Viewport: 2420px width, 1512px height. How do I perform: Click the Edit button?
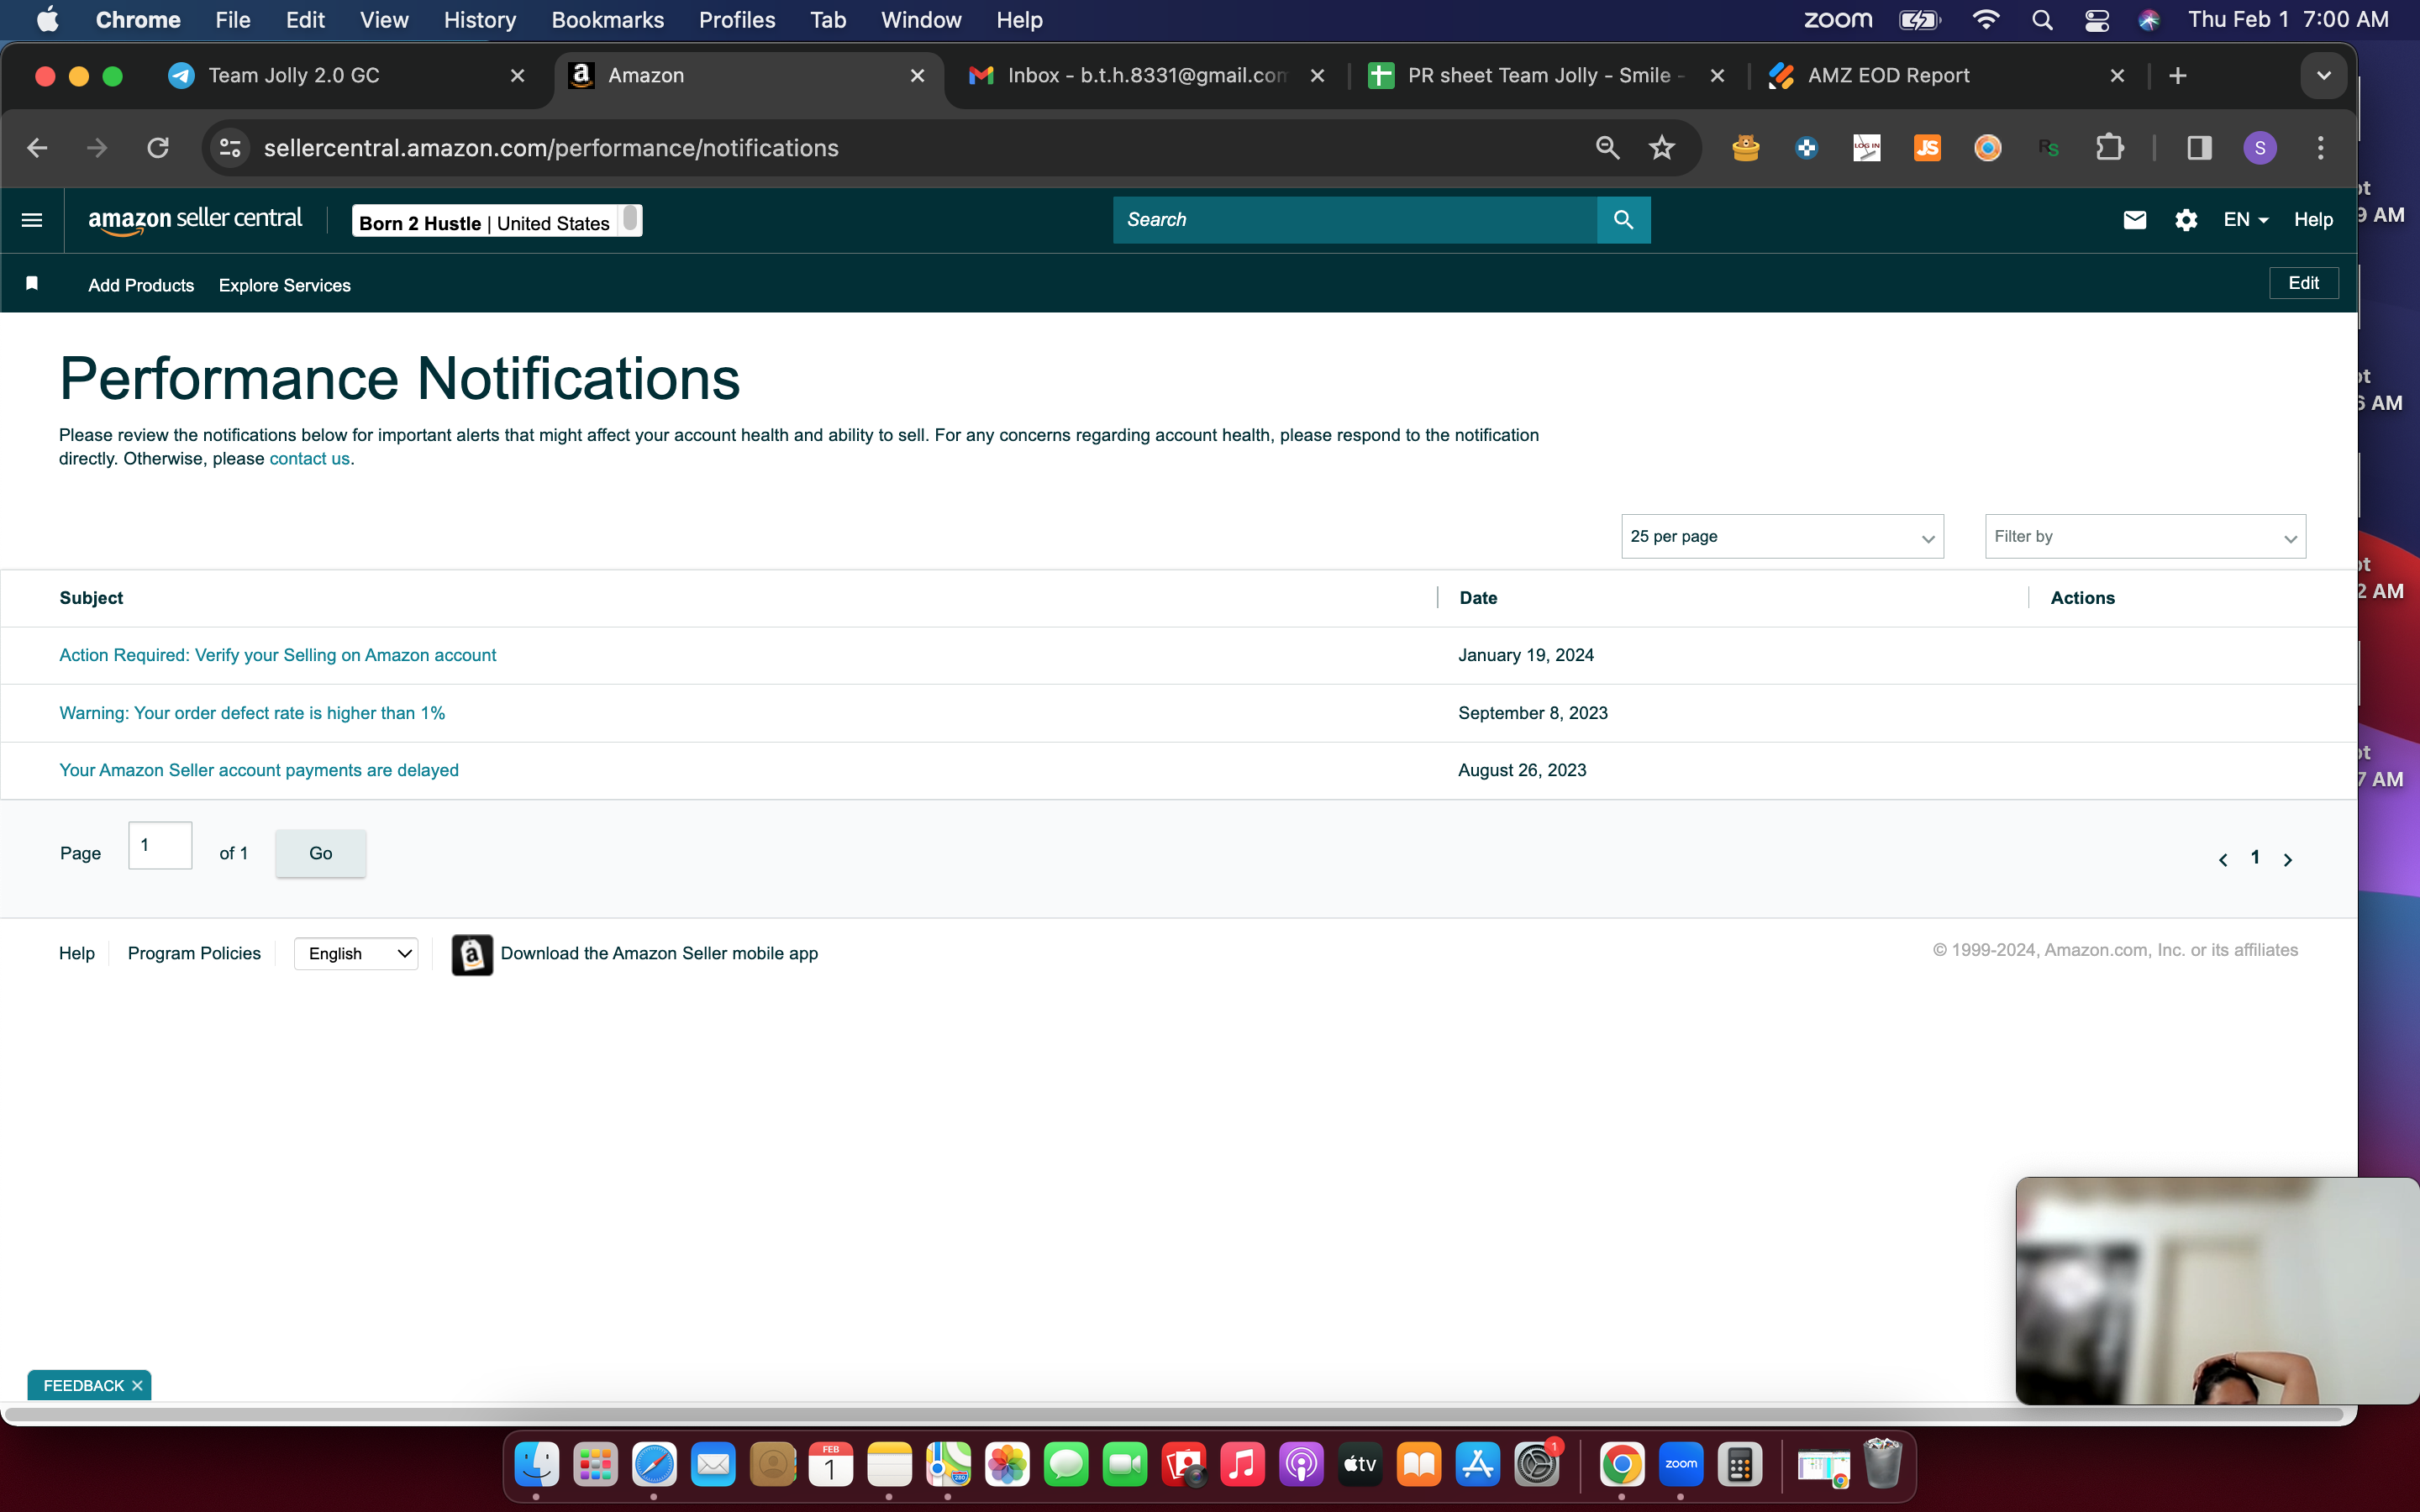click(2303, 283)
